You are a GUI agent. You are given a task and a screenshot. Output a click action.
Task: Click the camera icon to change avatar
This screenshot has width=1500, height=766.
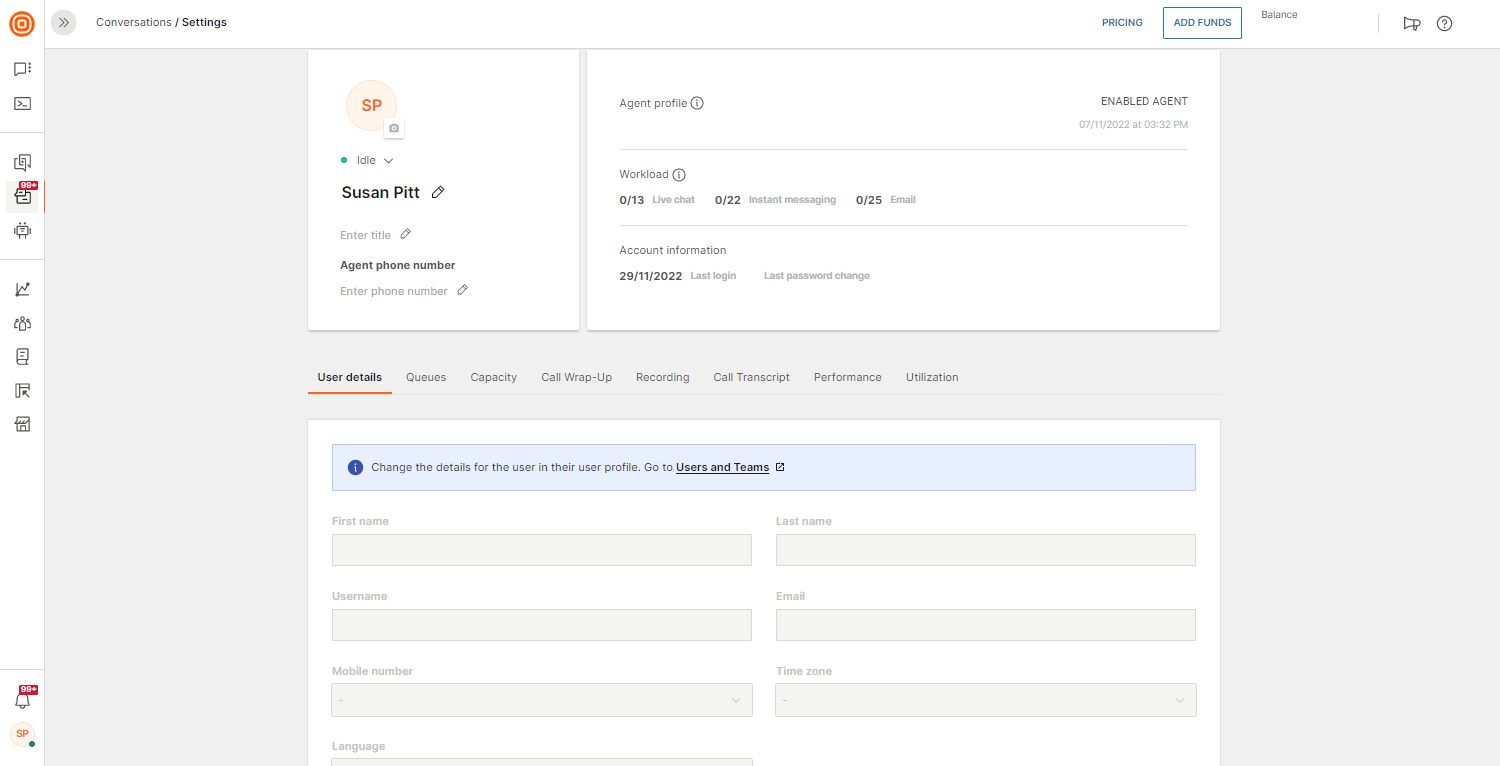pyautogui.click(x=394, y=129)
